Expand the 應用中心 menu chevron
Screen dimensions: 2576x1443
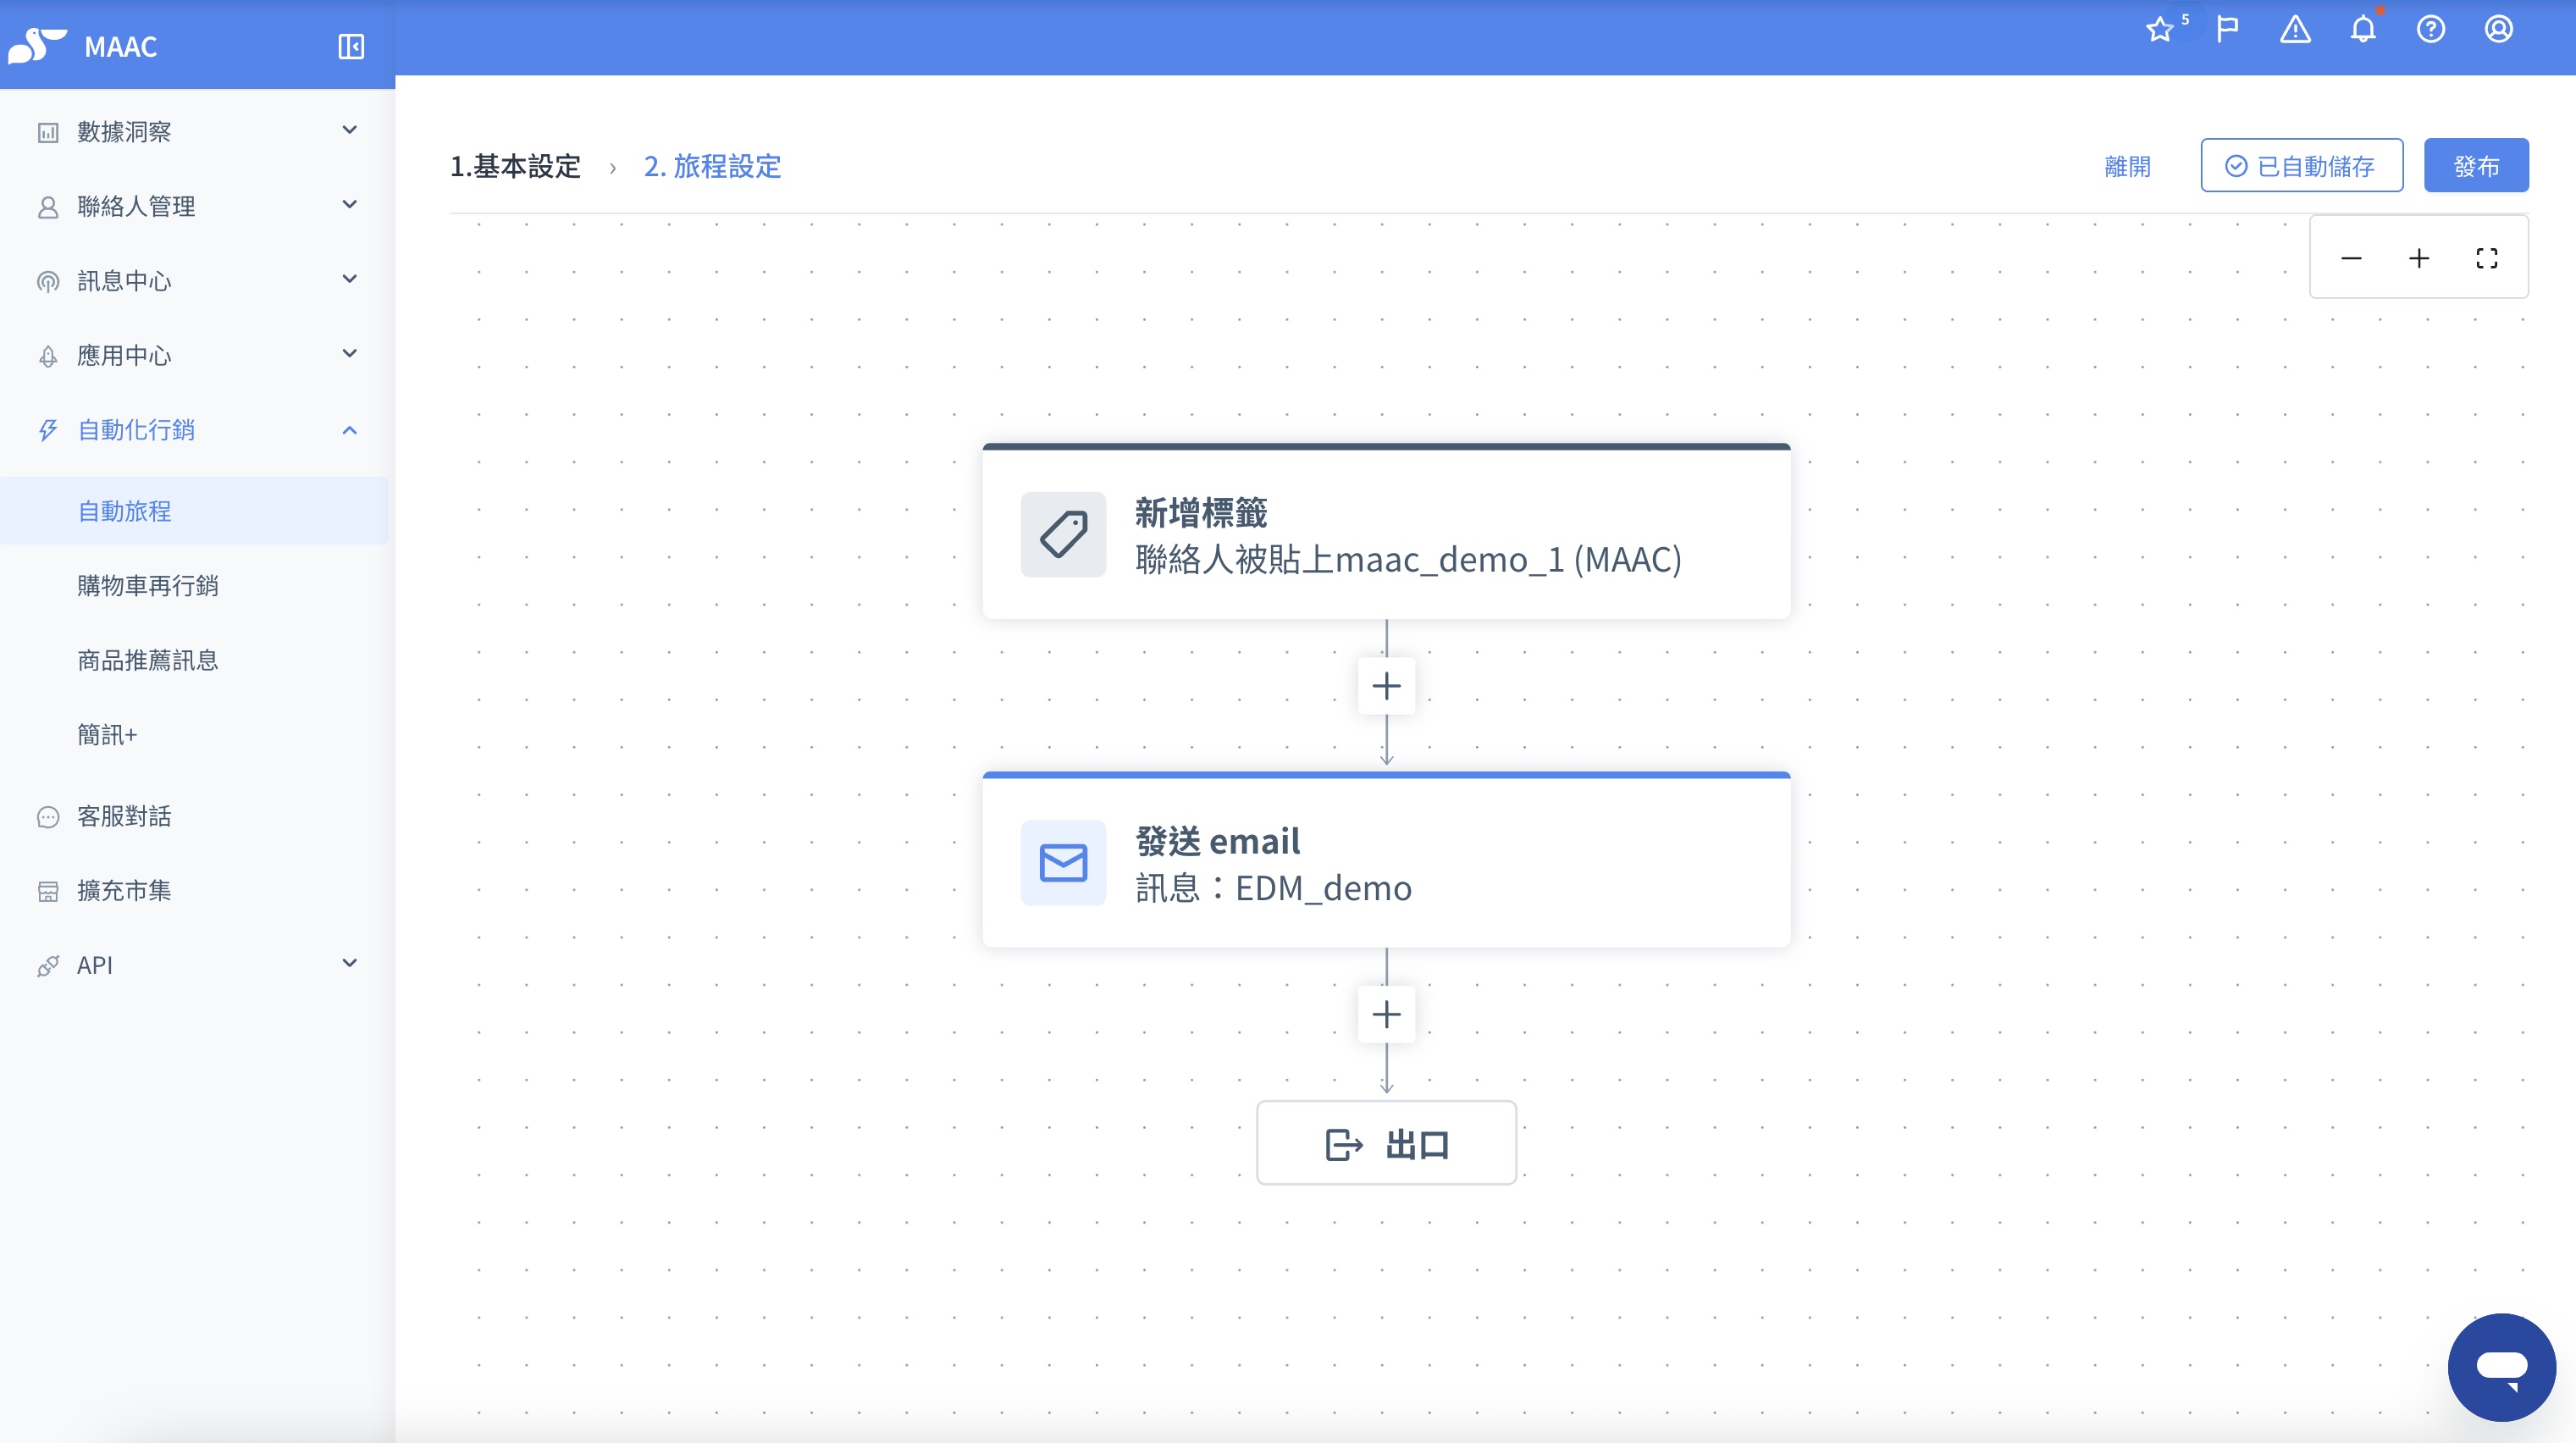(349, 354)
